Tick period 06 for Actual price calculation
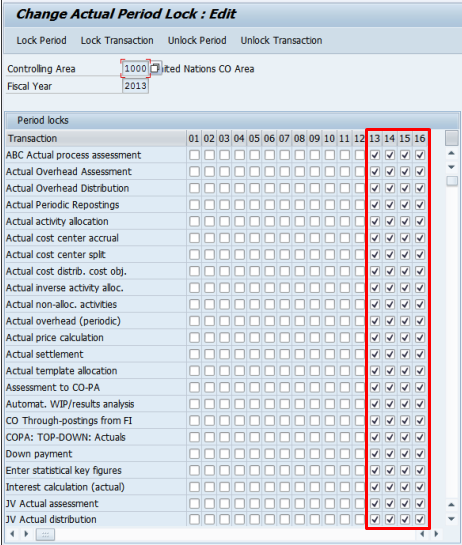Image resolution: width=462 pixels, height=545 pixels. [x=270, y=337]
